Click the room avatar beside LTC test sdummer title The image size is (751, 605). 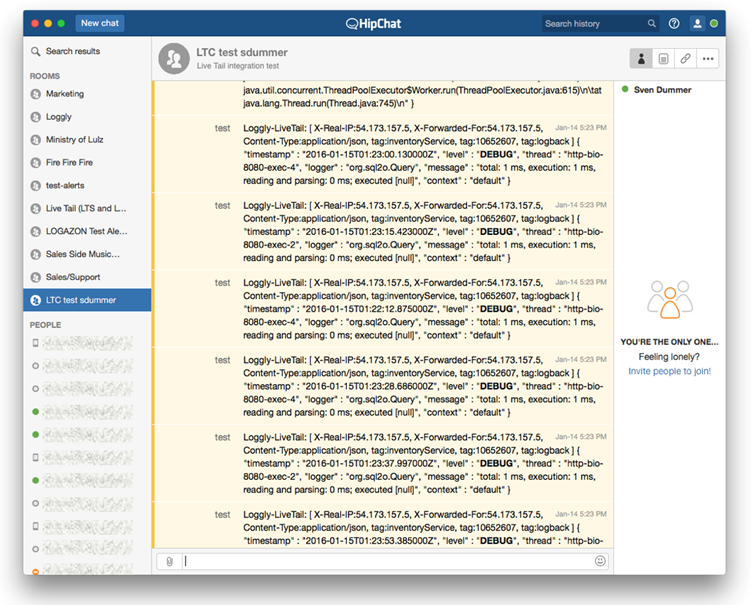click(x=174, y=58)
